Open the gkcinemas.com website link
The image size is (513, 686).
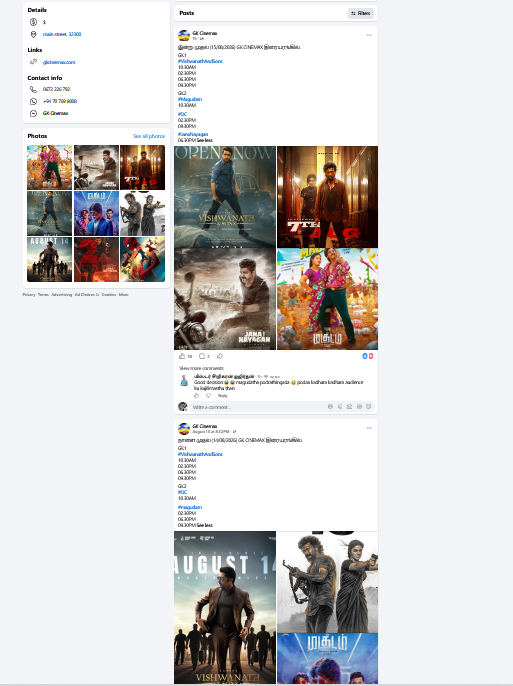pyautogui.click(x=59, y=62)
